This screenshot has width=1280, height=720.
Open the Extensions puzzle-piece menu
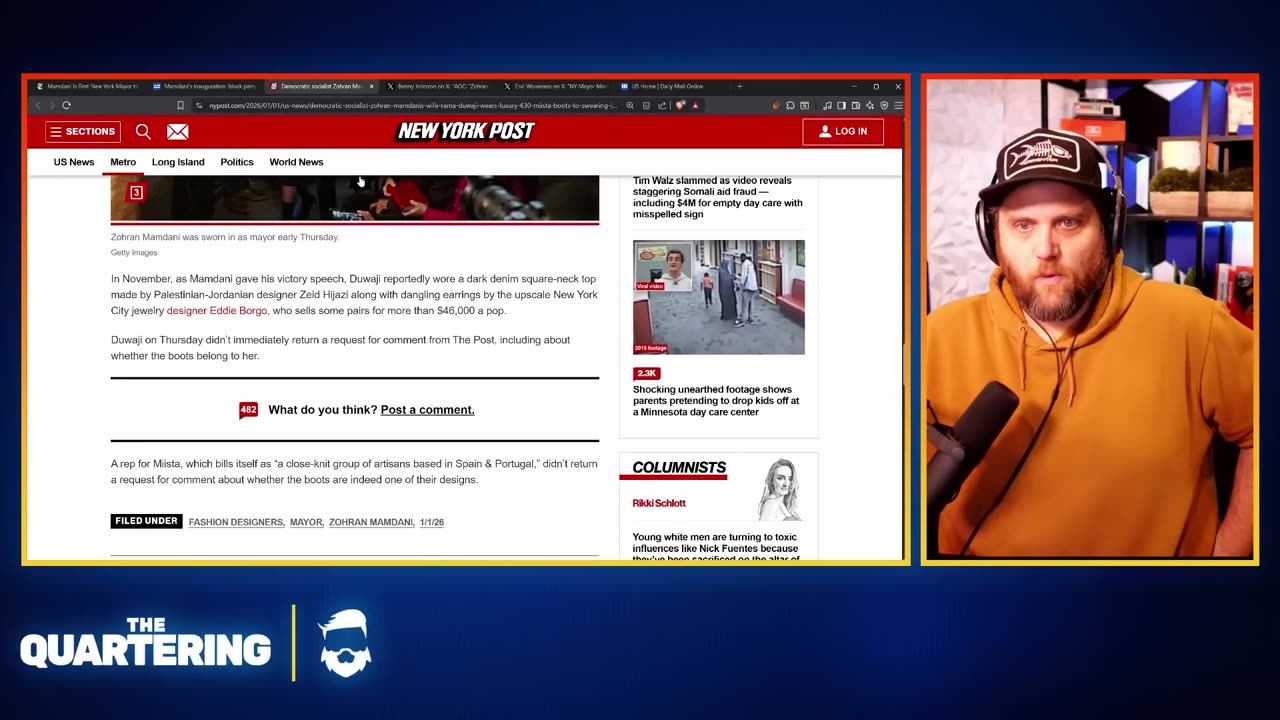[x=790, y=105]
